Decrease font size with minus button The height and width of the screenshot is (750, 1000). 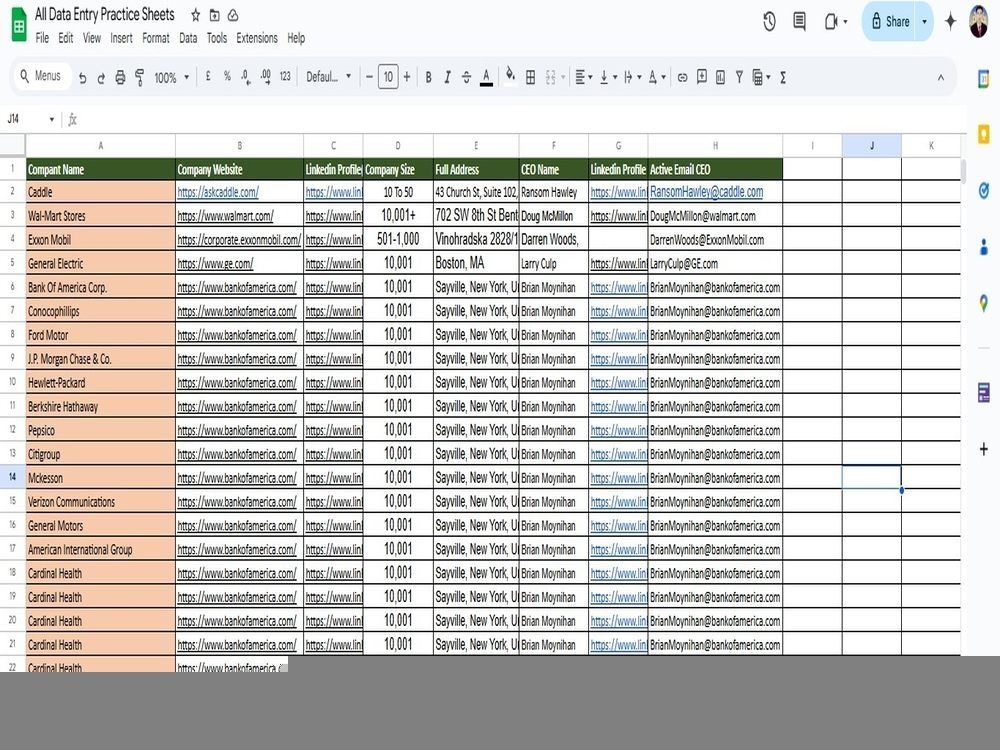coord(369,77)
